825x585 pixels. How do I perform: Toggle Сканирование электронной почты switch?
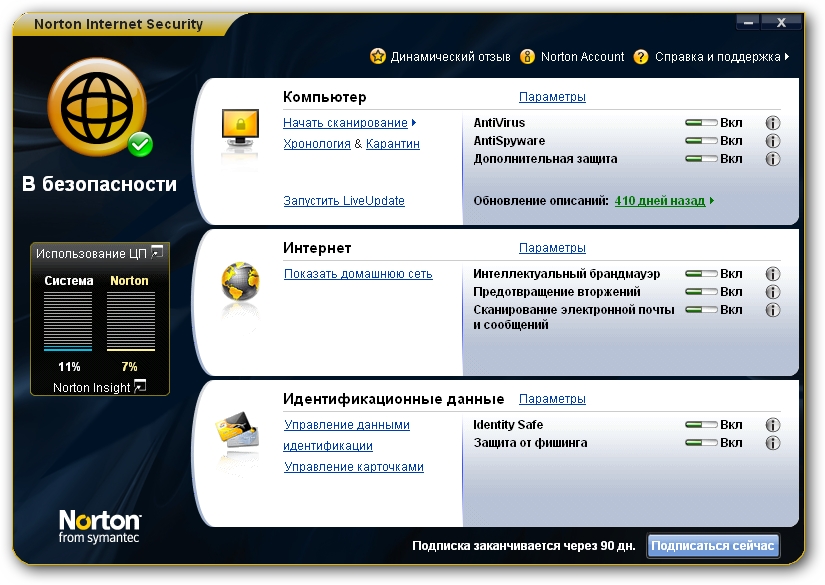[701, 310]
